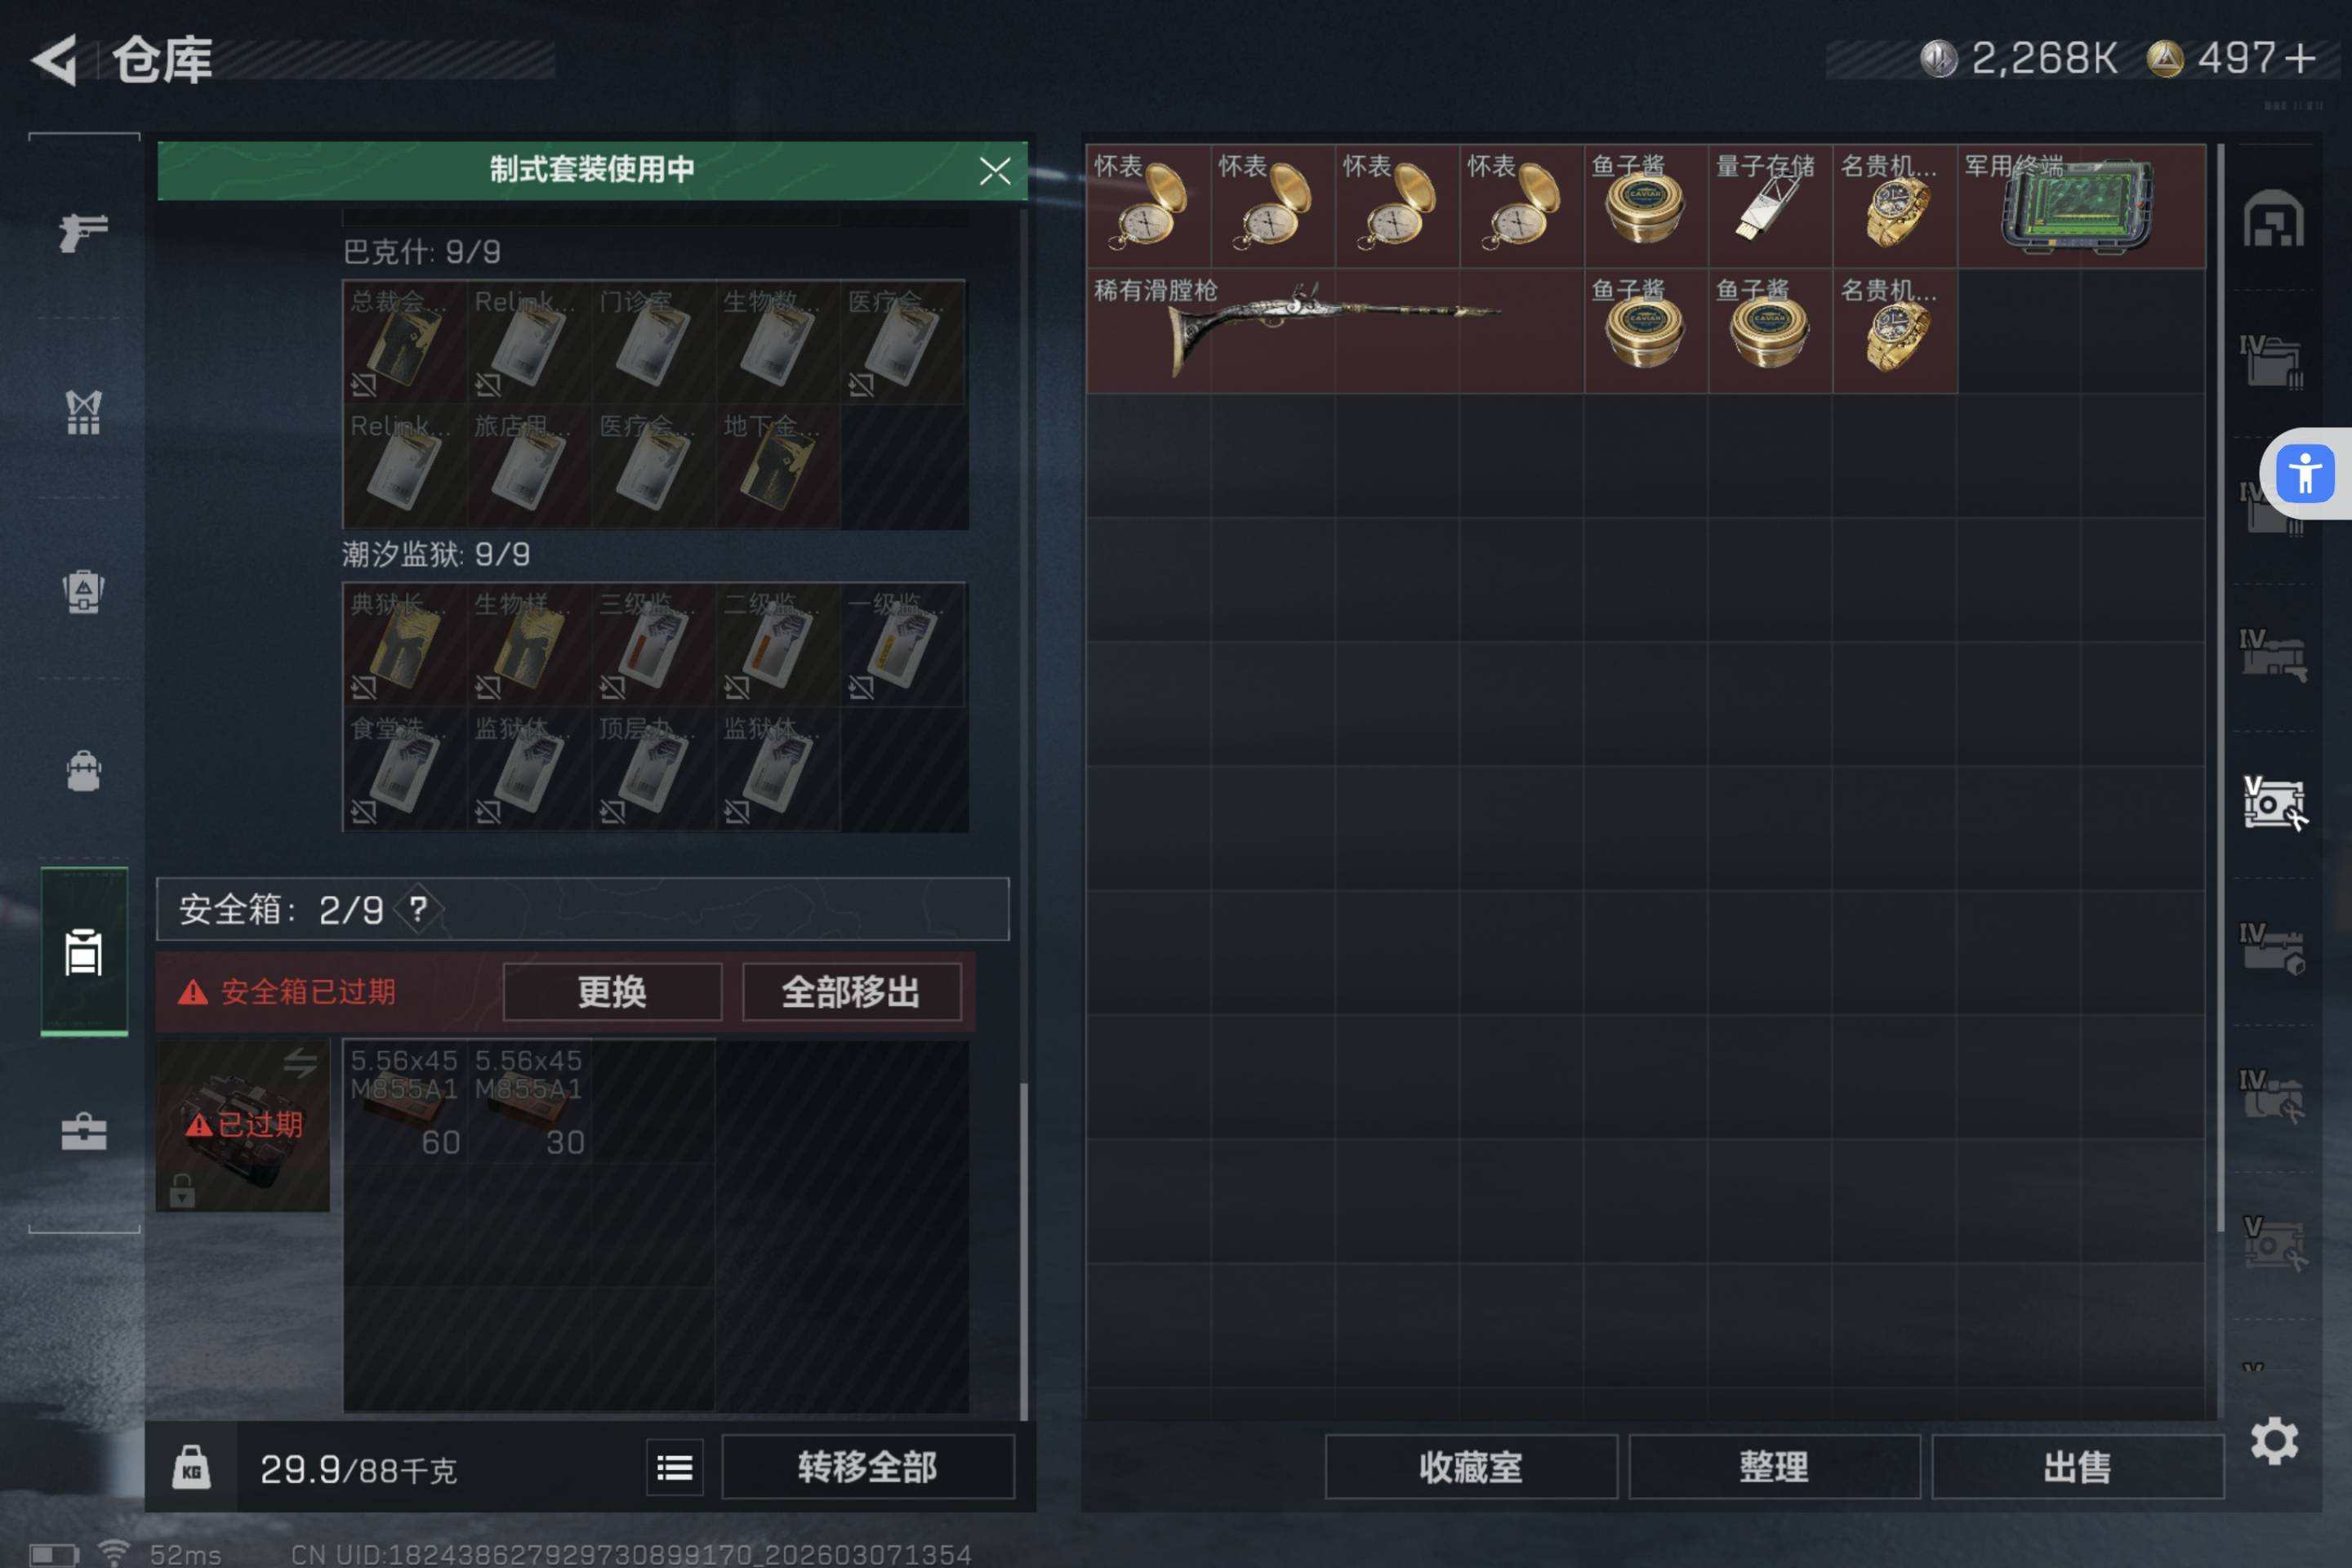Tap the safe box question mark help icon
Screen dimensions: 2352x1568
(x=418, y=909)
